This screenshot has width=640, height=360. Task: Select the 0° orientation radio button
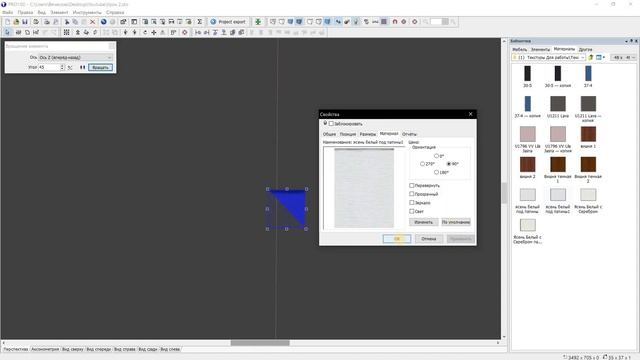436,156
